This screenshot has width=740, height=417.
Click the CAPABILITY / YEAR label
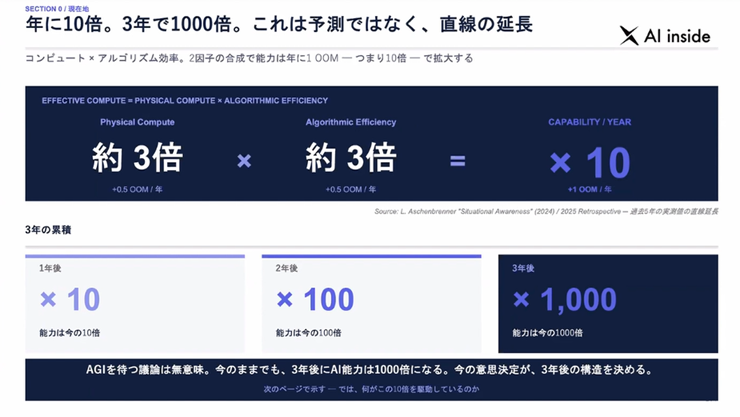click(589, 122)
